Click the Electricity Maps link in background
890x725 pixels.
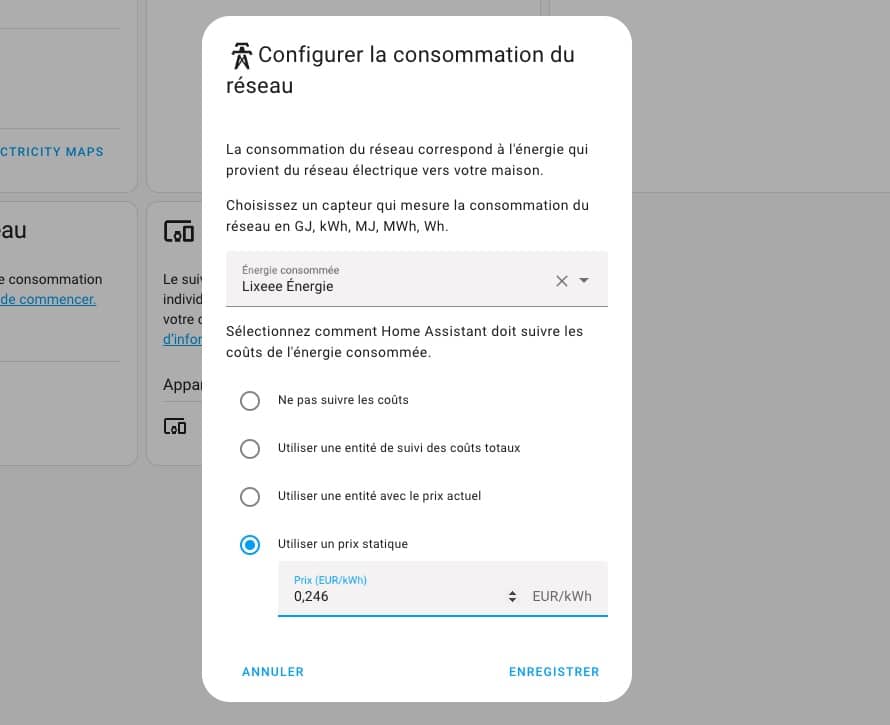[52, 152]
